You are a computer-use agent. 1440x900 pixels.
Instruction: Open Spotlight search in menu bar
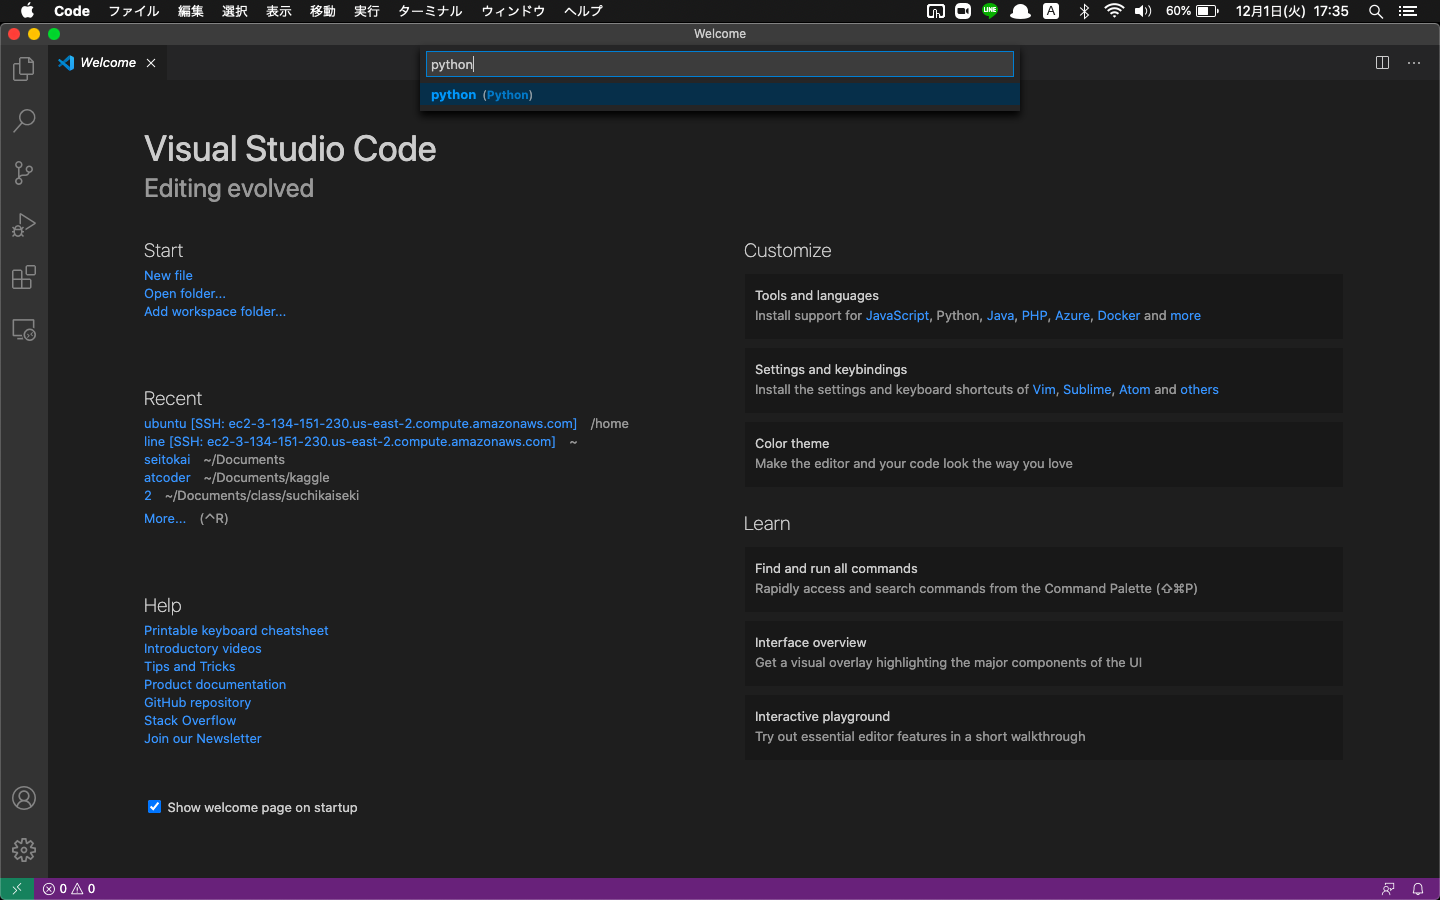(x=1376, y=11)
